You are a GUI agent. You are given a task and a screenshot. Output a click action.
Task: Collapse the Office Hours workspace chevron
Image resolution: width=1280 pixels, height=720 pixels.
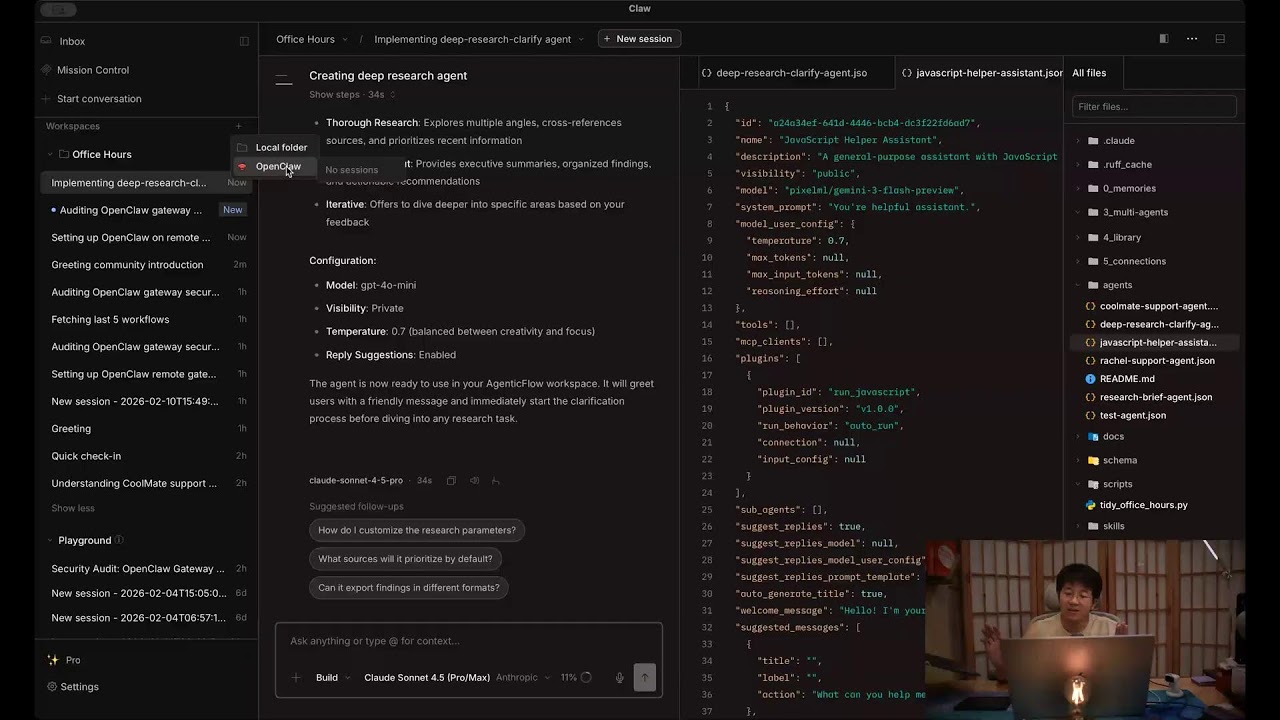tap(50, 154)
